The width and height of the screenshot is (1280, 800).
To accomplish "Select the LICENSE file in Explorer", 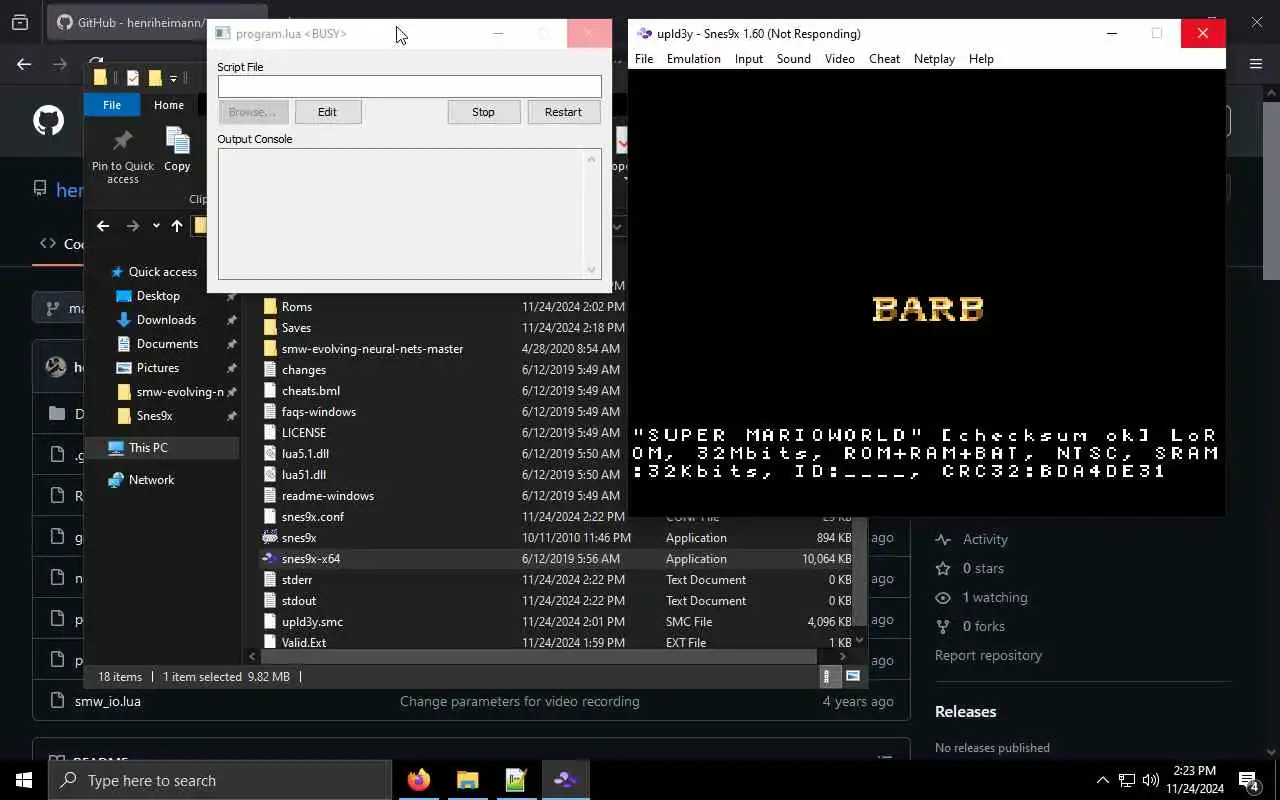I will (303, 433).
